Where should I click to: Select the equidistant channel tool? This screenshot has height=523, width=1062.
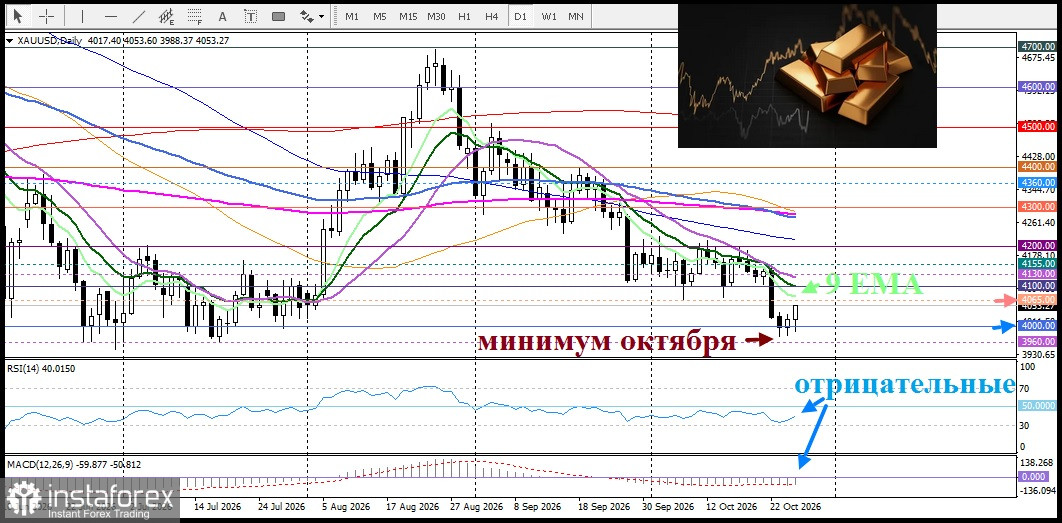(167, 16)
